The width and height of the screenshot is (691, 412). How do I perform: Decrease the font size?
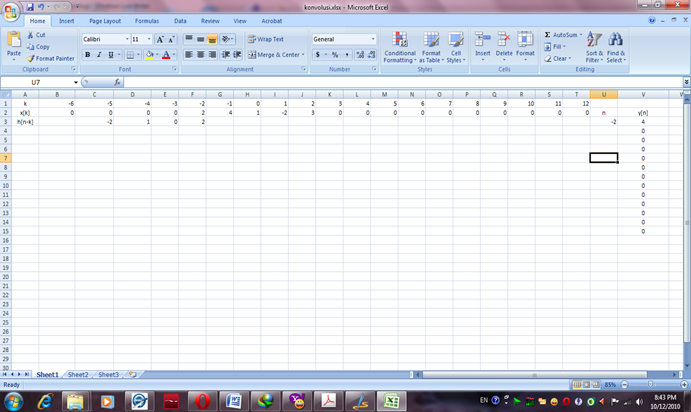[x=171, y=39]
